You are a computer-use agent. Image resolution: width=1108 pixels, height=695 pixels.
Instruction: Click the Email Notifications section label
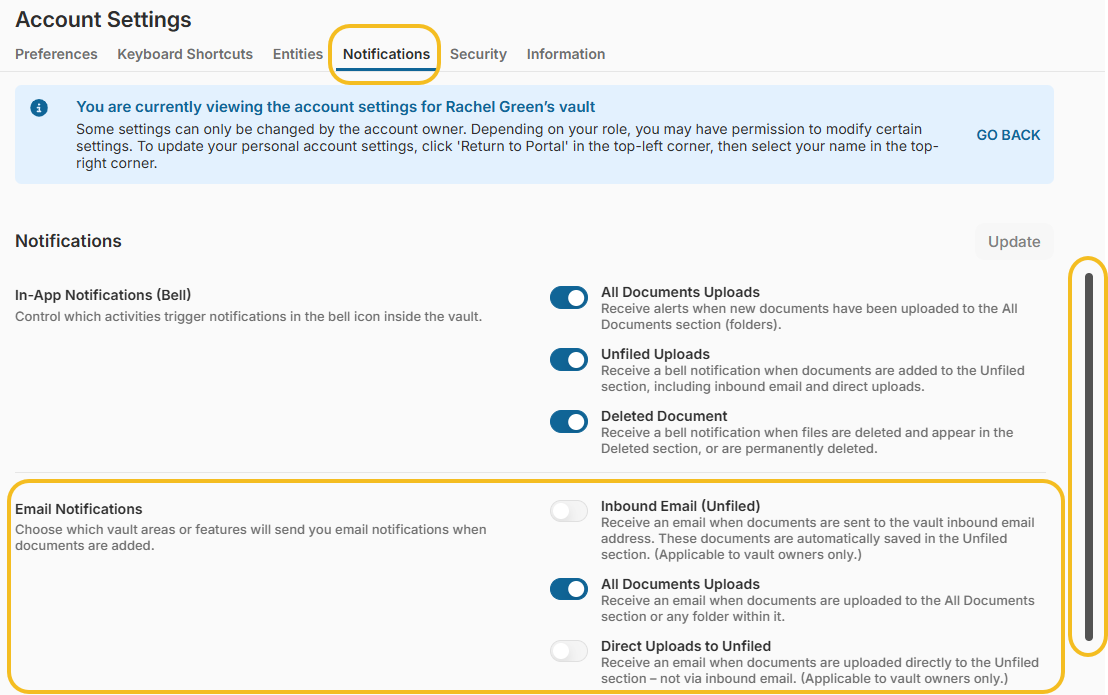click(x=79, y=509)
